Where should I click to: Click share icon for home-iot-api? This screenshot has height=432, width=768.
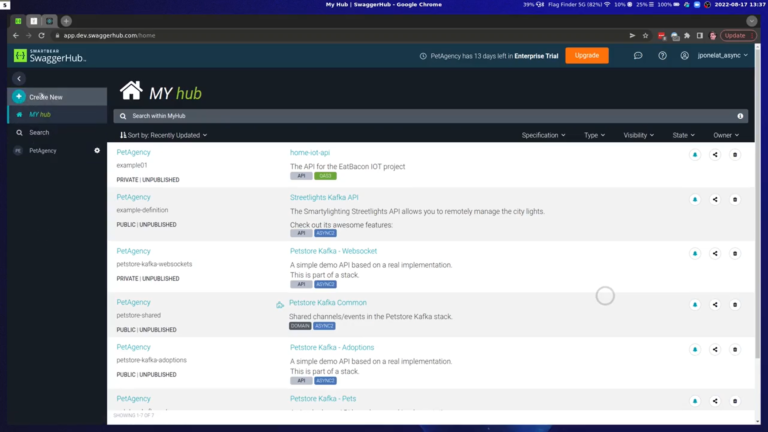pos(715,155)
